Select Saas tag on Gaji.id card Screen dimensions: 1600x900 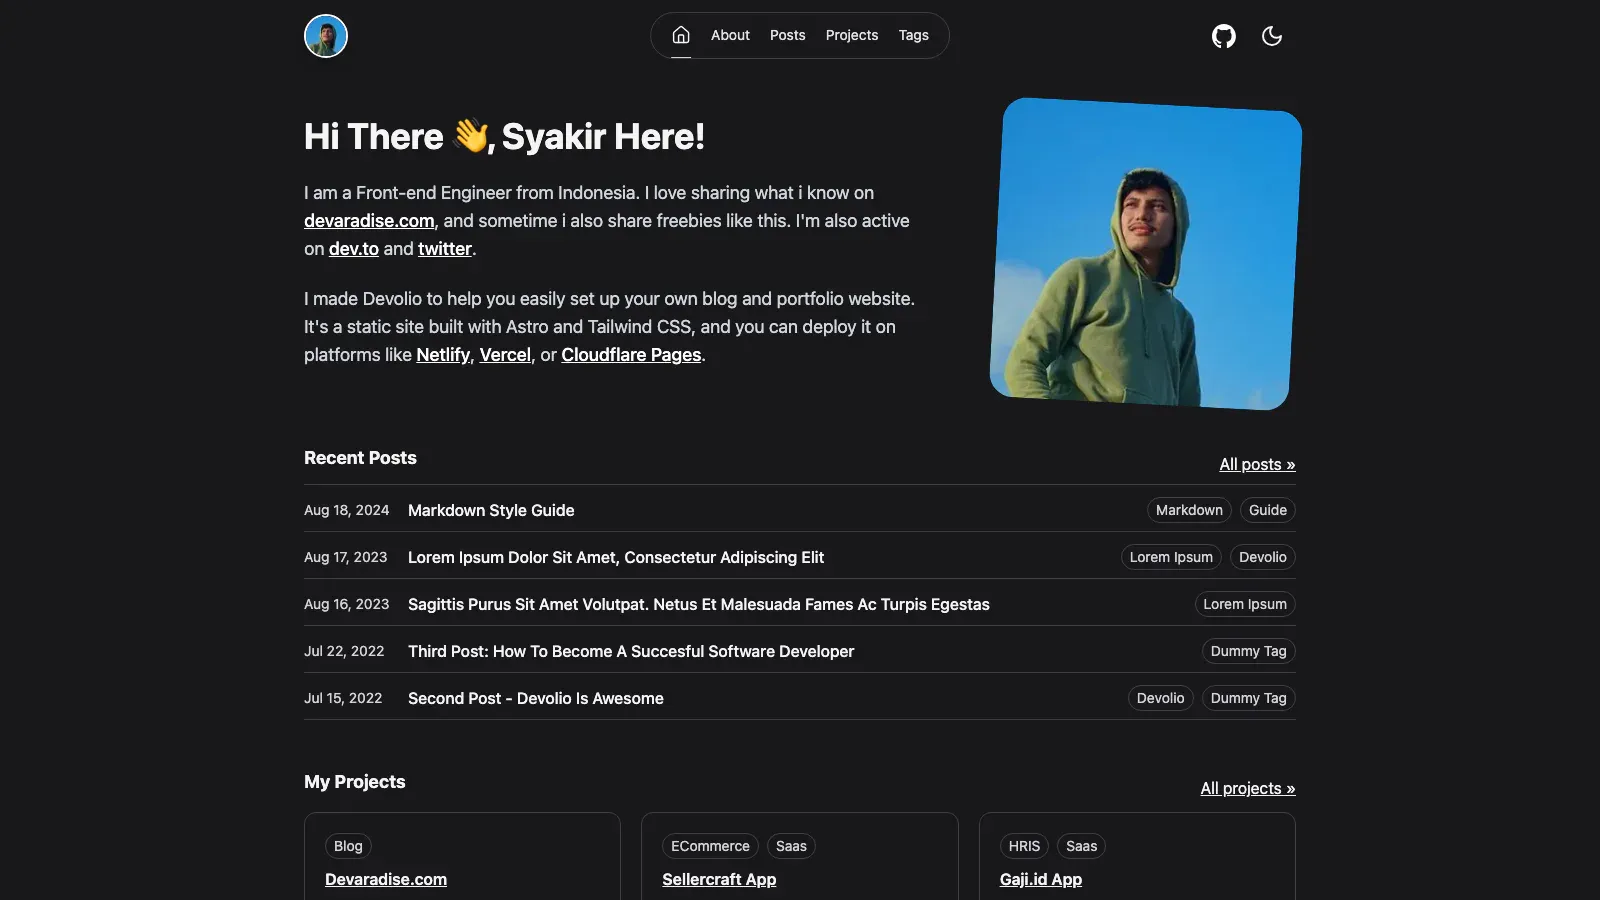(x=1081, y=846)
